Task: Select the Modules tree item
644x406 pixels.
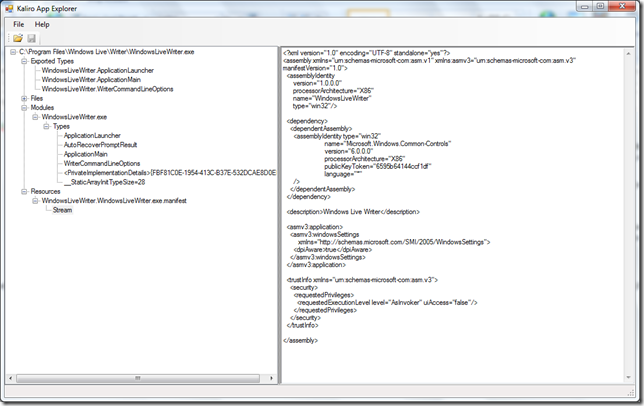Action: 42,108
